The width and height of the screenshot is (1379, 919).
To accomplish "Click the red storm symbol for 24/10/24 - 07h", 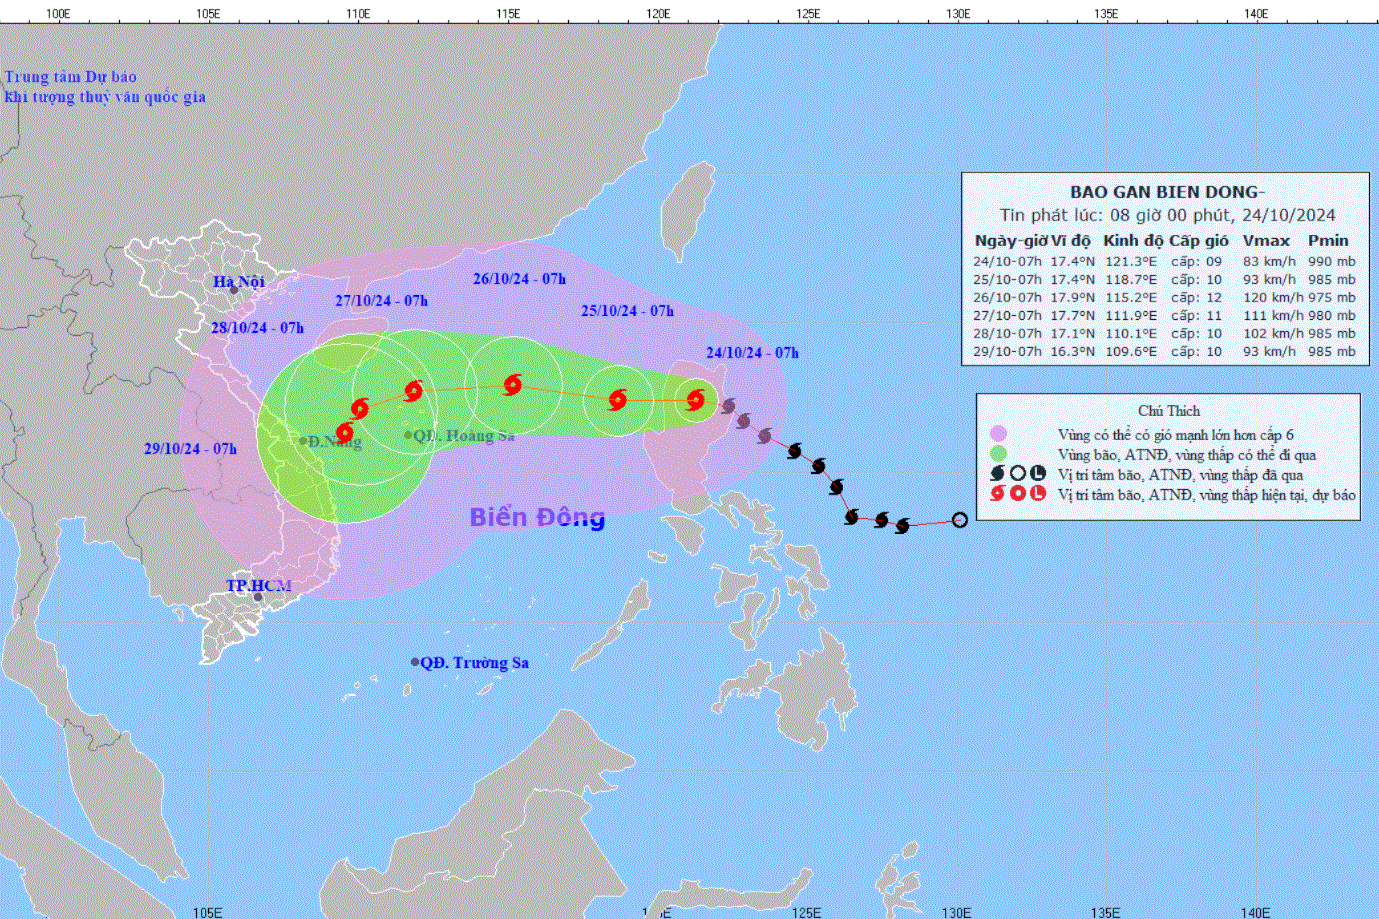I will point(695,401).
